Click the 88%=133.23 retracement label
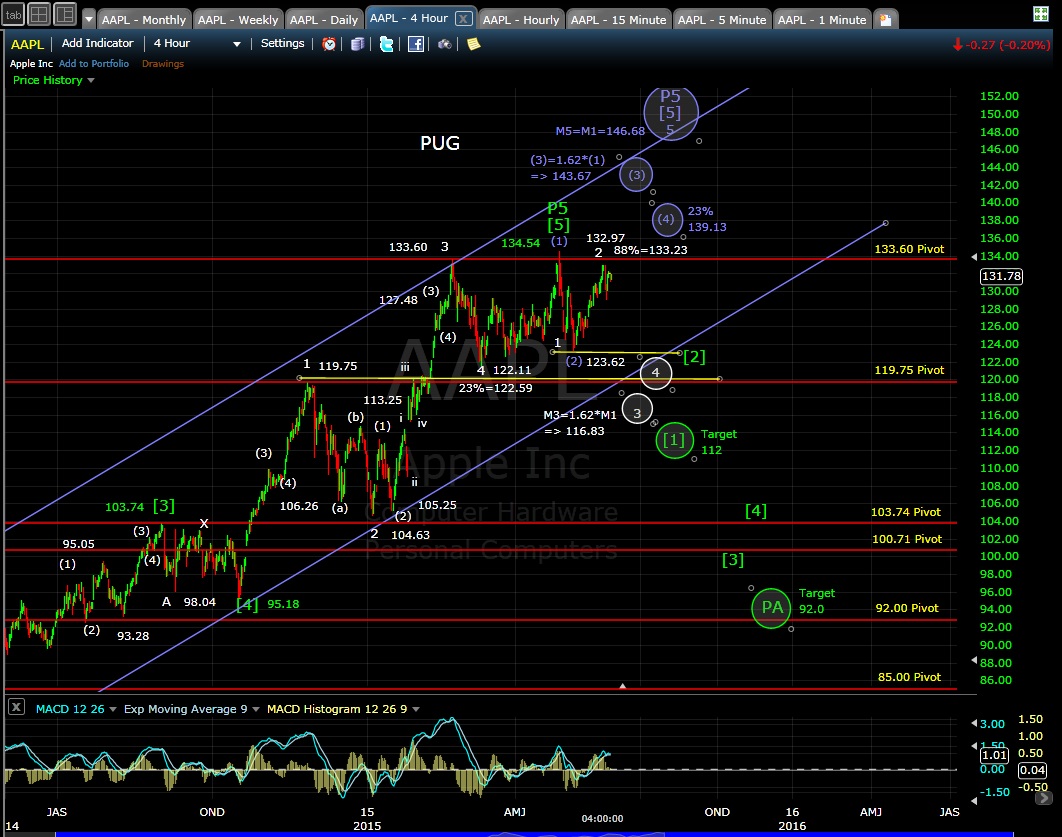Viewport: 1062px width, 837px height. point(650,250)
